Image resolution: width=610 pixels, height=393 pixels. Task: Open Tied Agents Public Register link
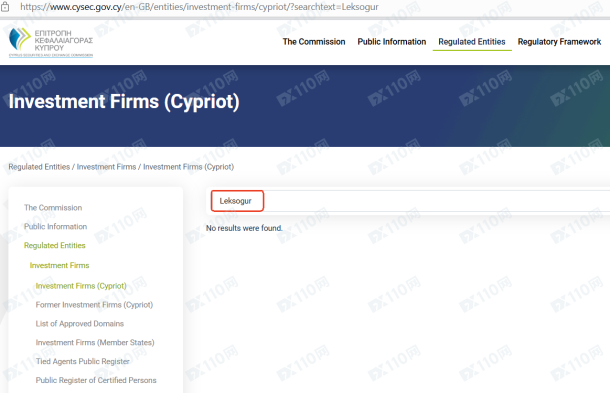pos(82,361)
